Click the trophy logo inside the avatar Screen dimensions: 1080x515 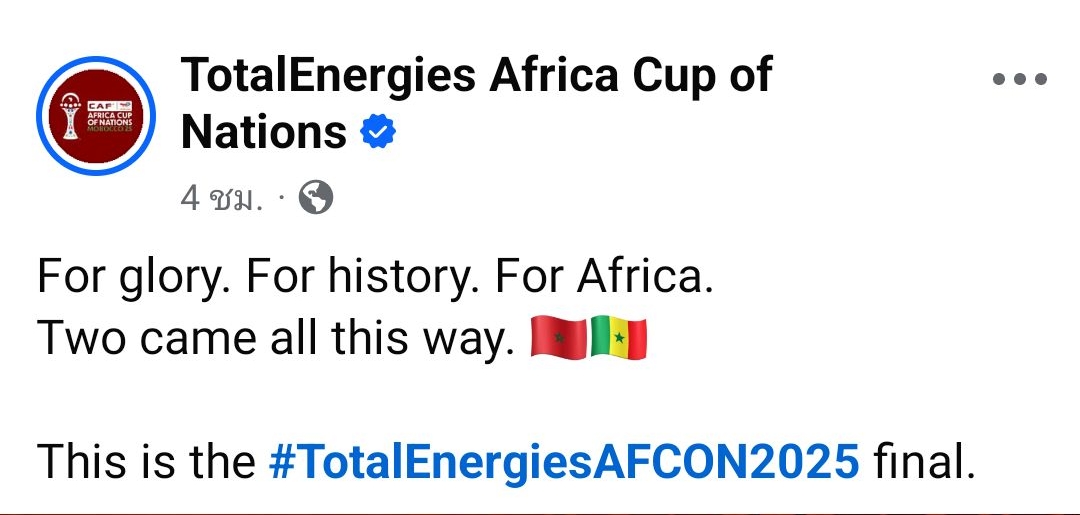[69, 117]
